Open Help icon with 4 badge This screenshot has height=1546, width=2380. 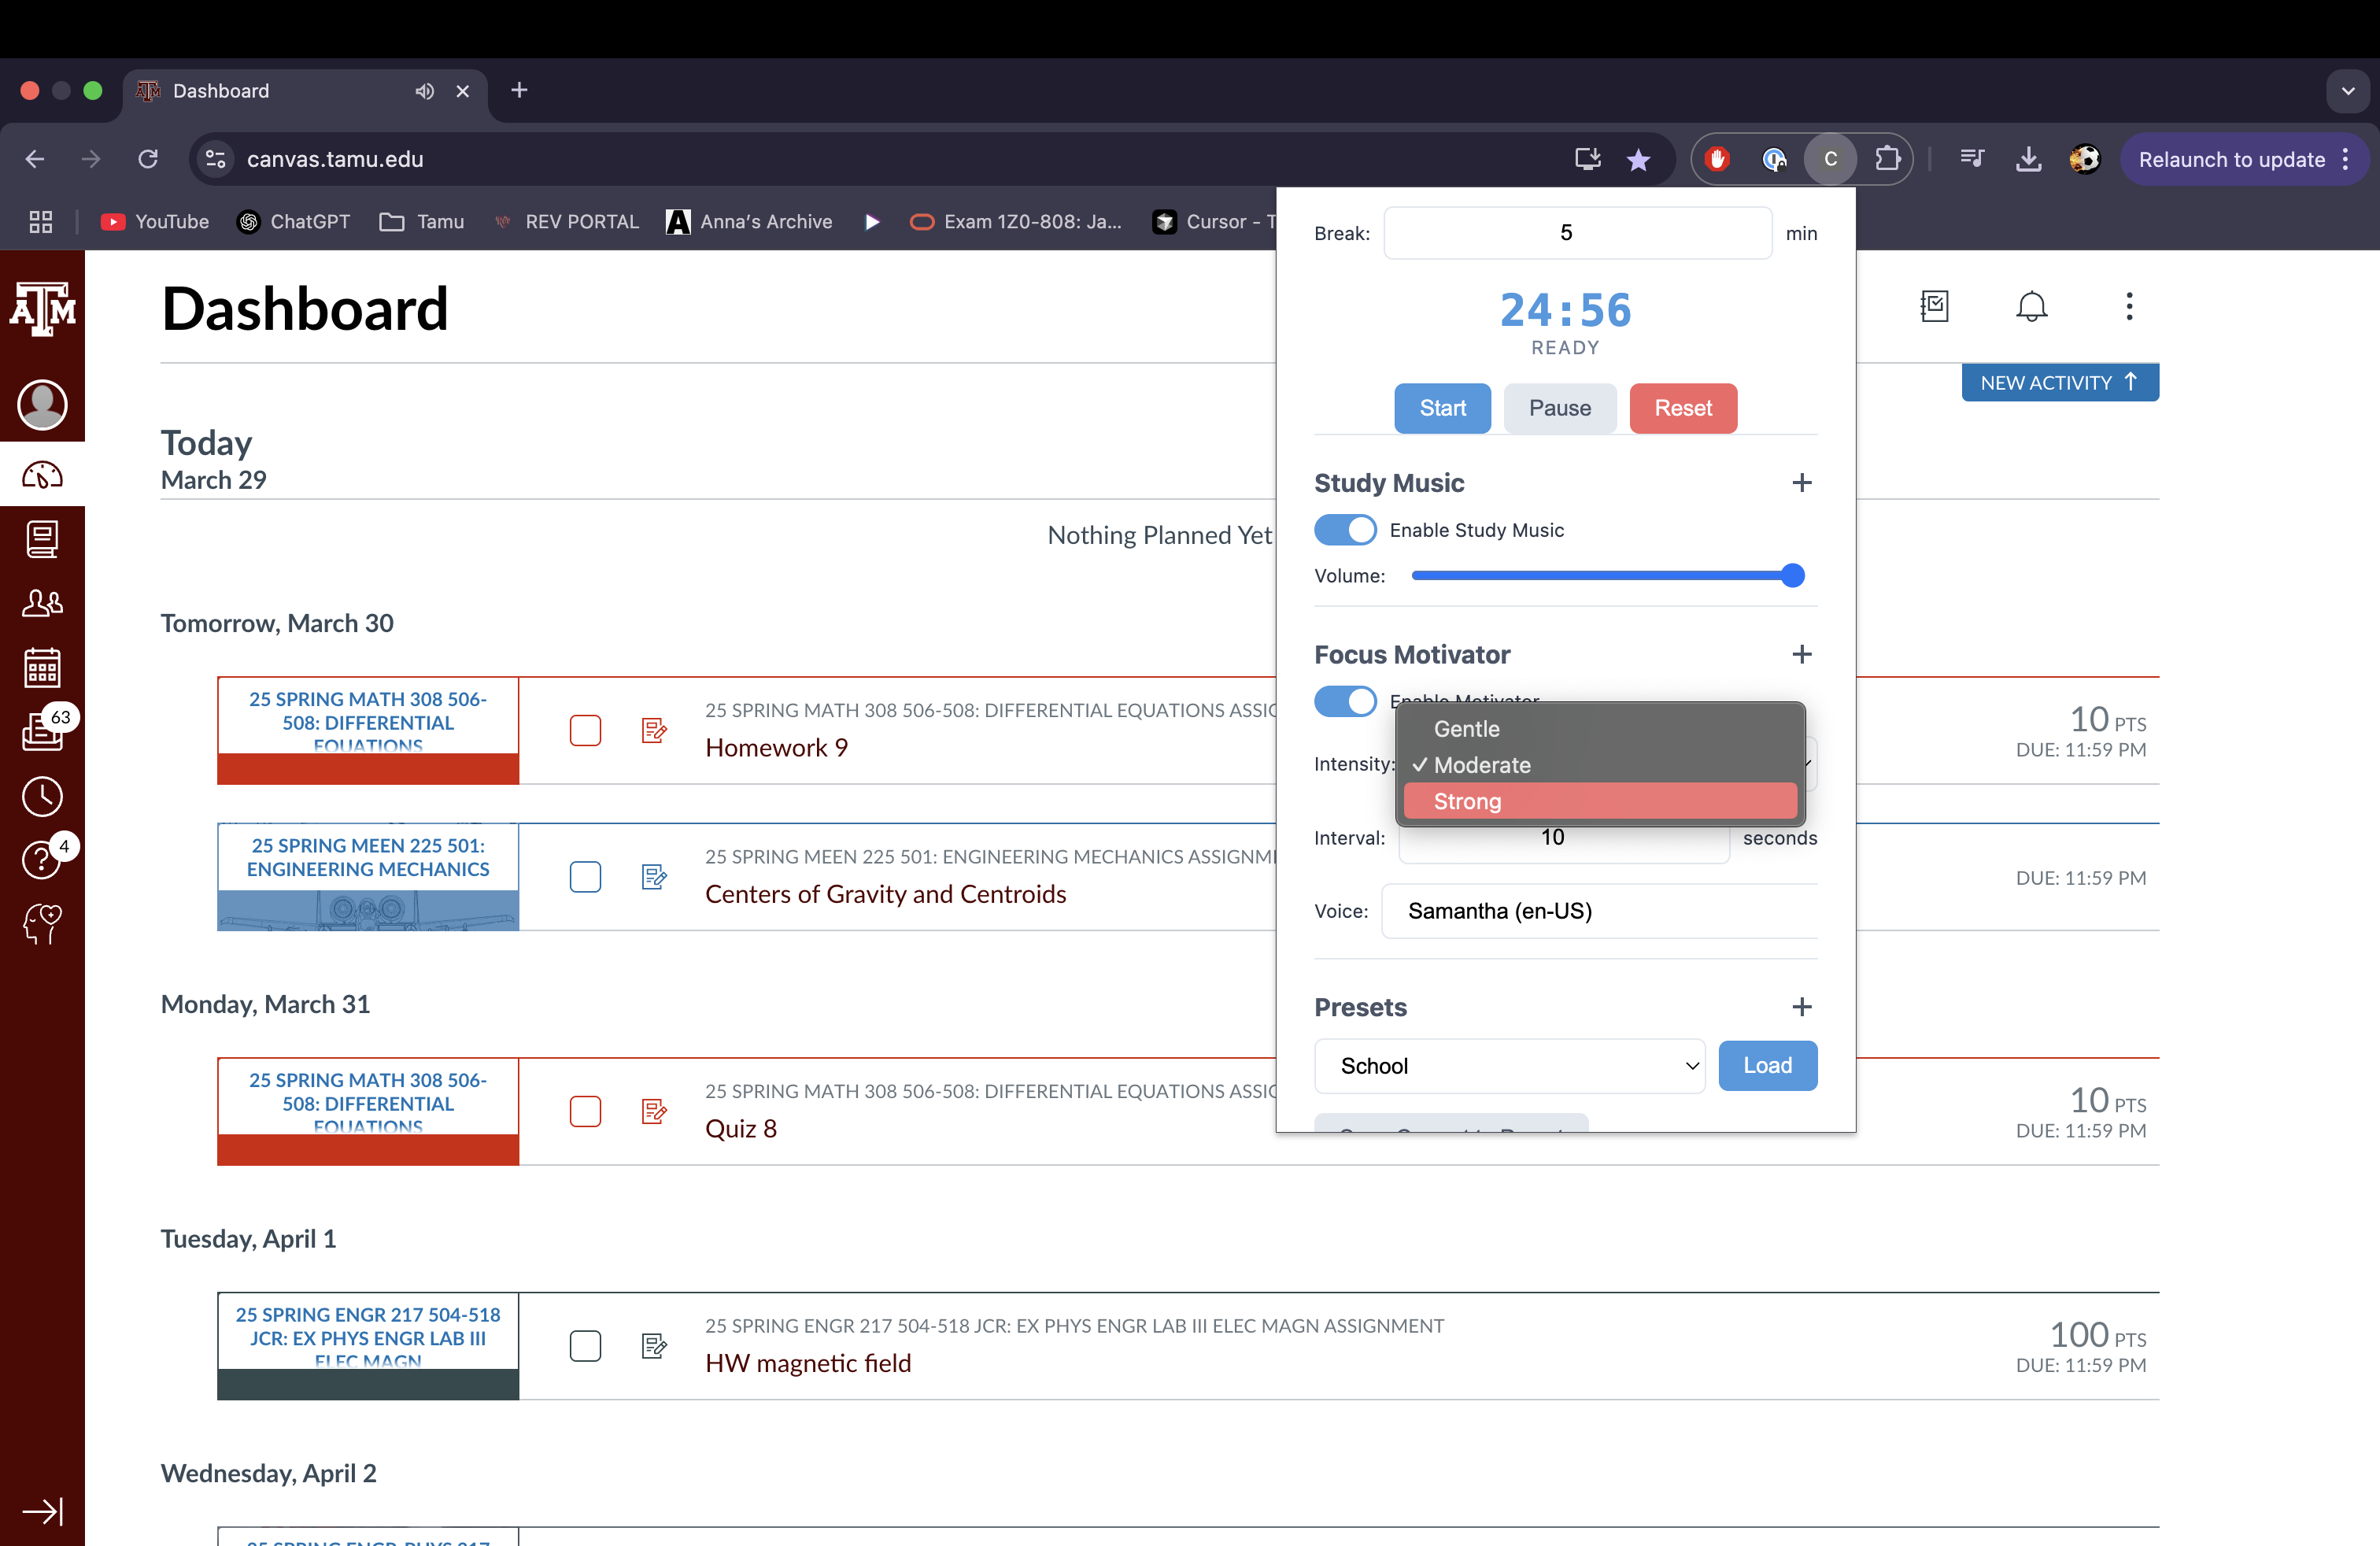42,859
